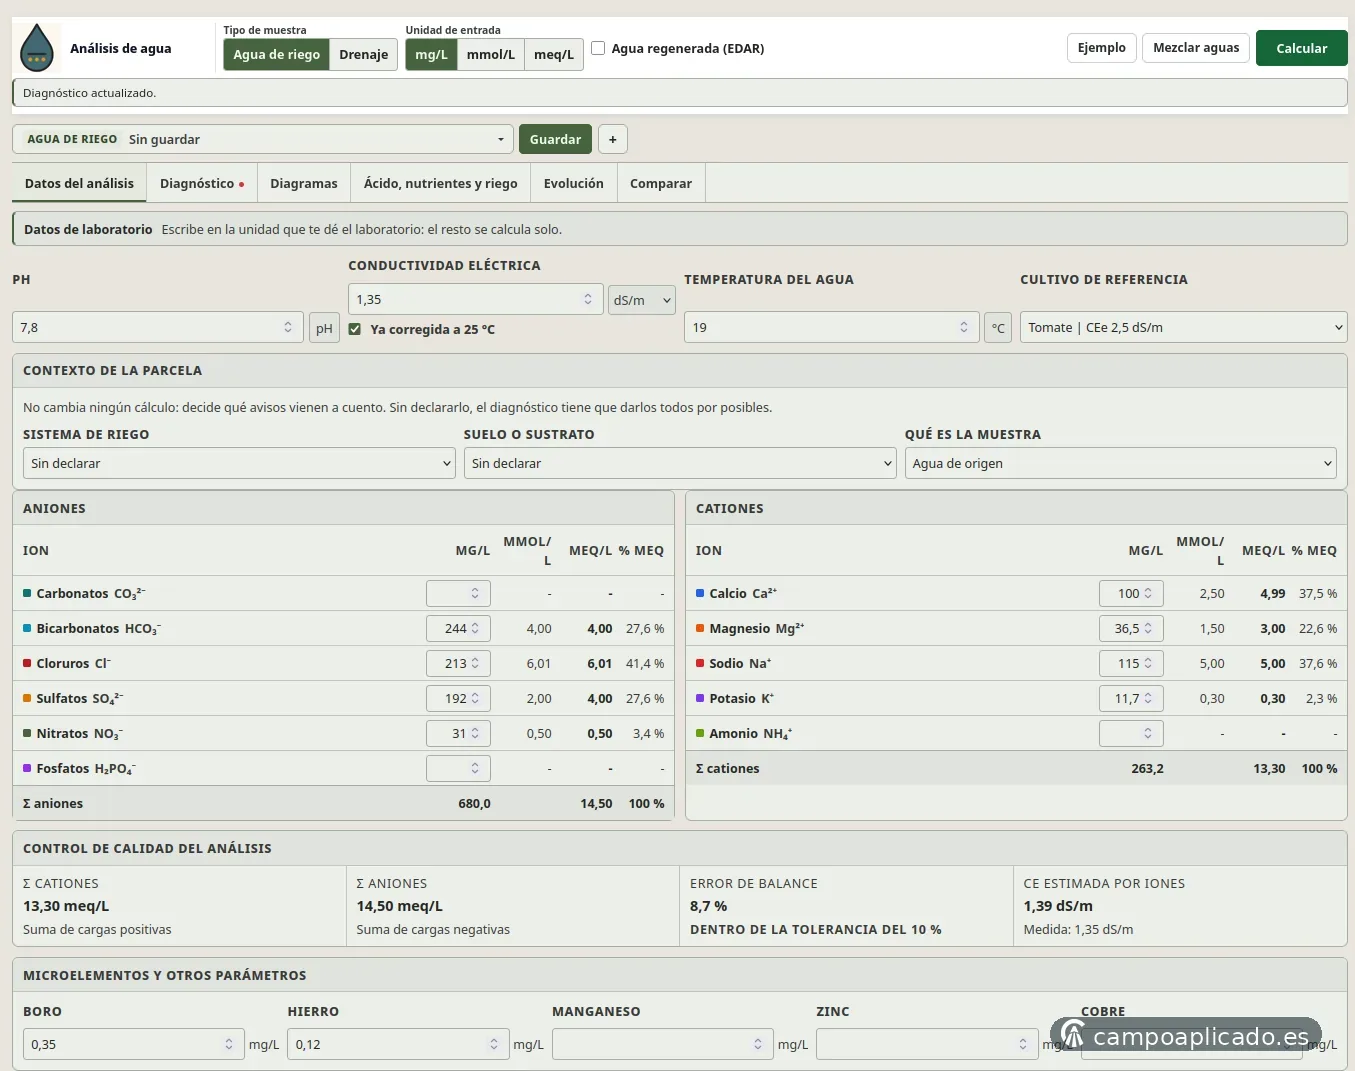Switch to the Diagnóstico tab
The width and height of the screenshot is (1355, 1071).
202,183
